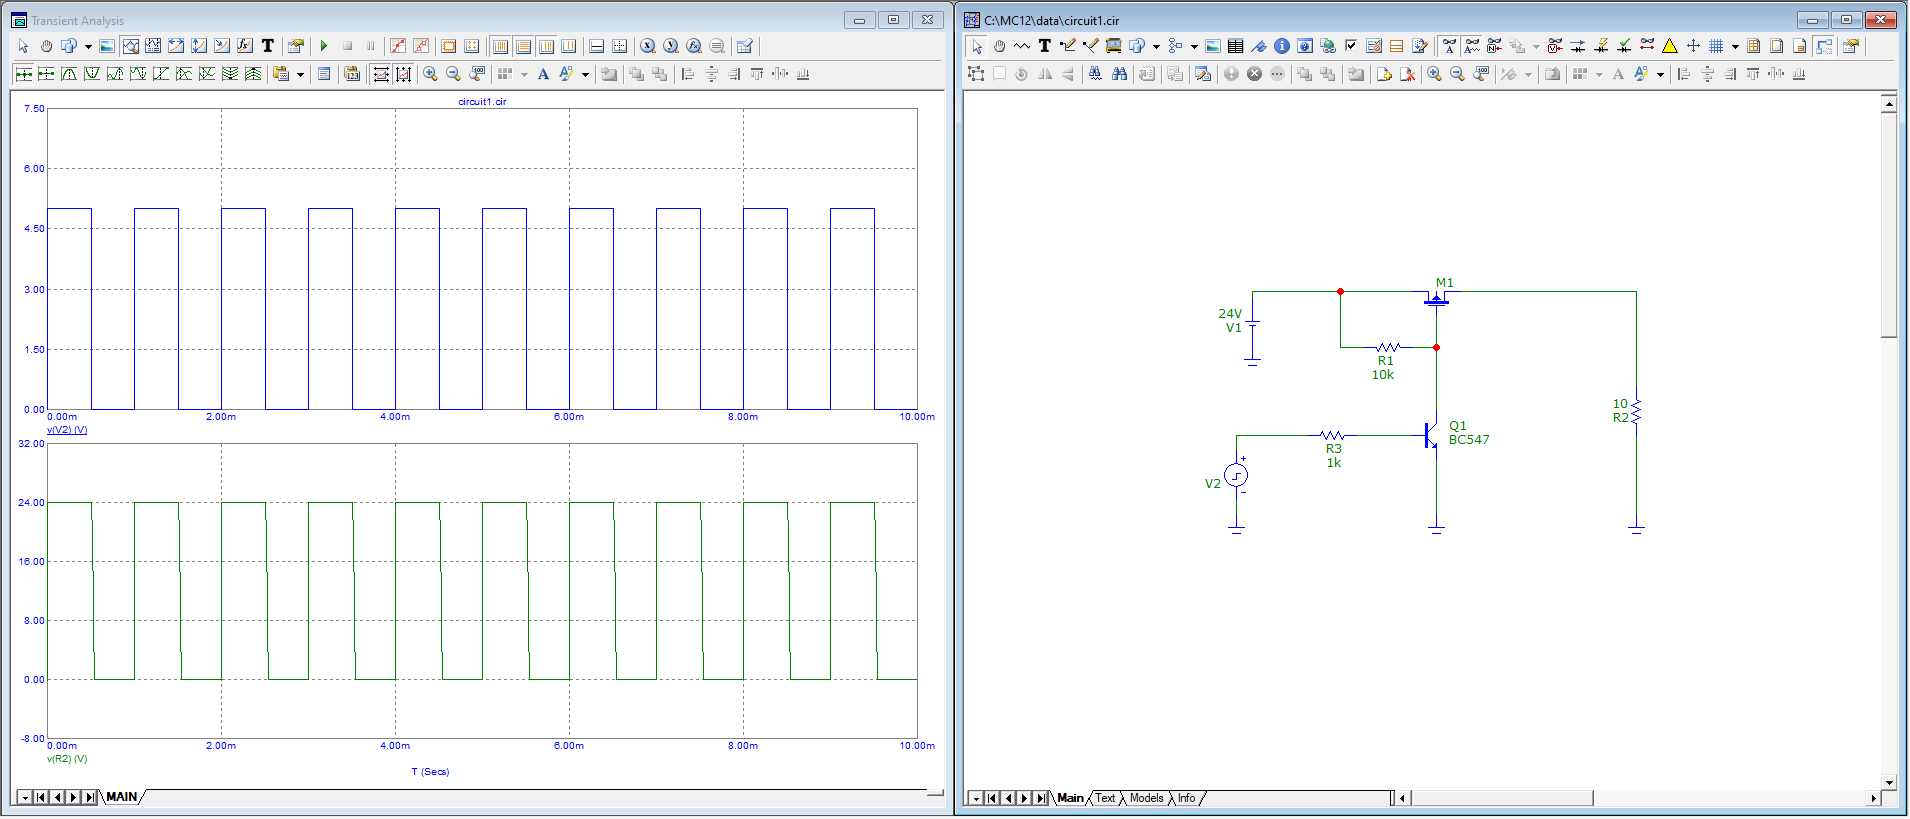Select the hand pan tool in analysis window
Screen dimensions: 1910x819
[46, 46]
